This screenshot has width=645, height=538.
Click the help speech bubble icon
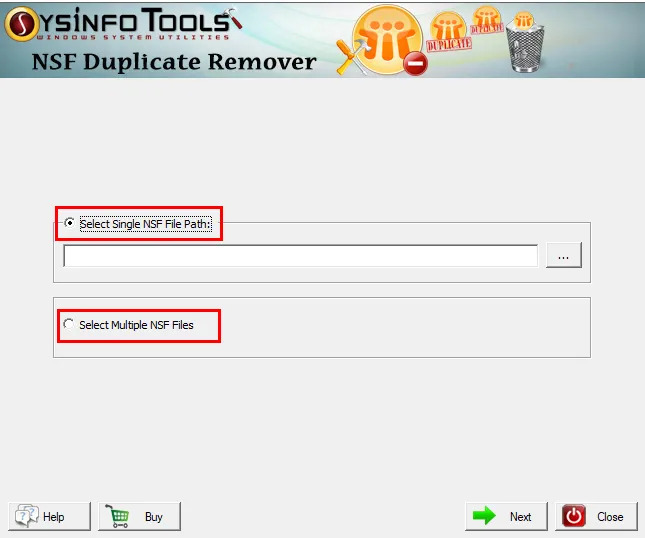click(x=27, y=516)
